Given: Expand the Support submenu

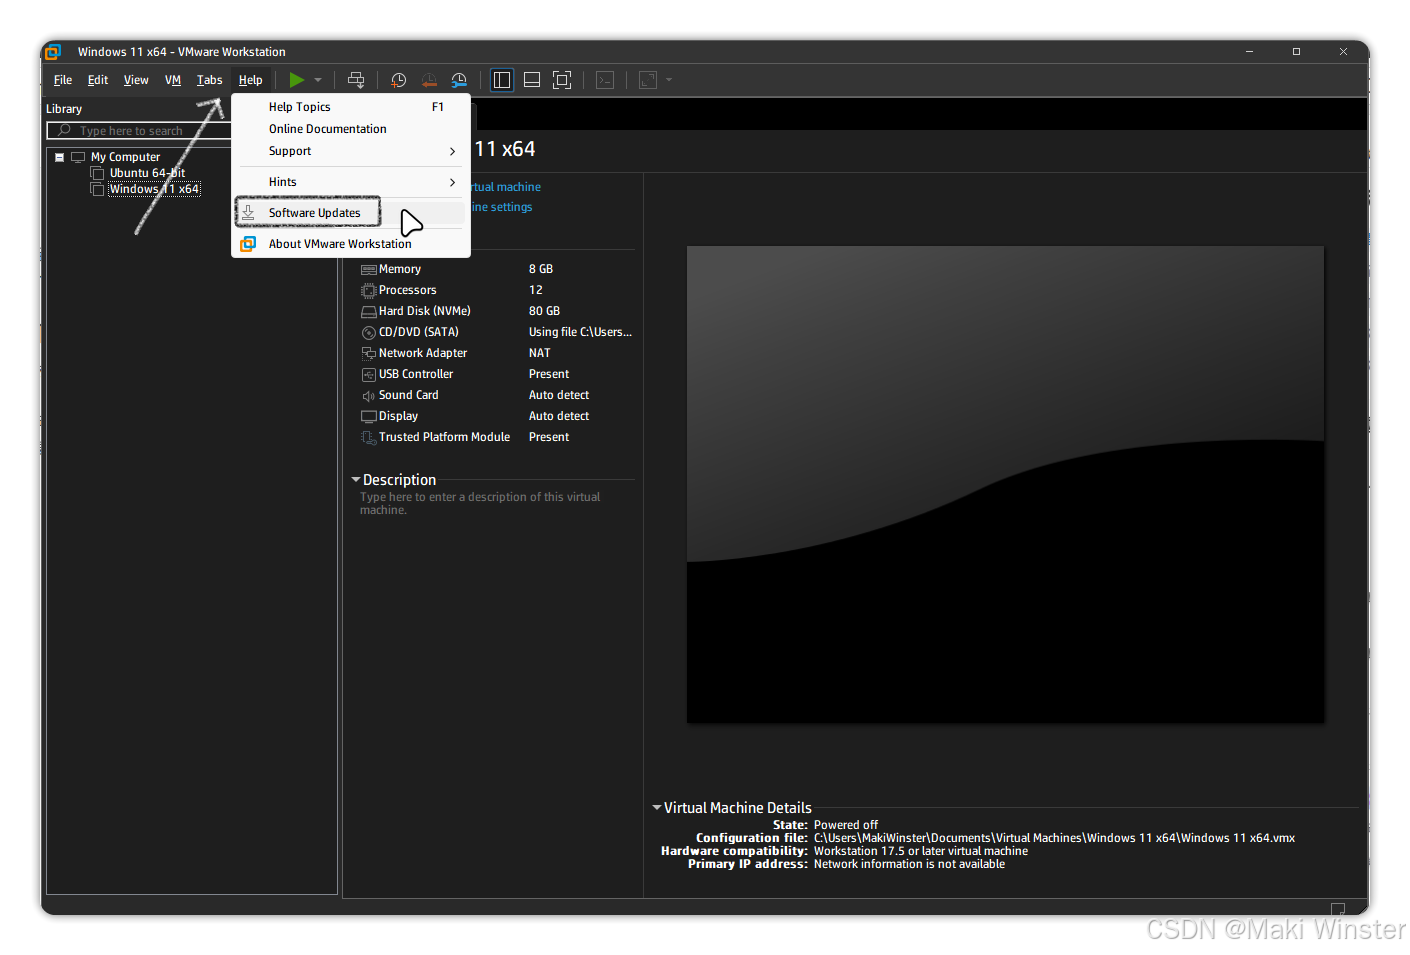Looking at the screenshot, I should (351, 151).
